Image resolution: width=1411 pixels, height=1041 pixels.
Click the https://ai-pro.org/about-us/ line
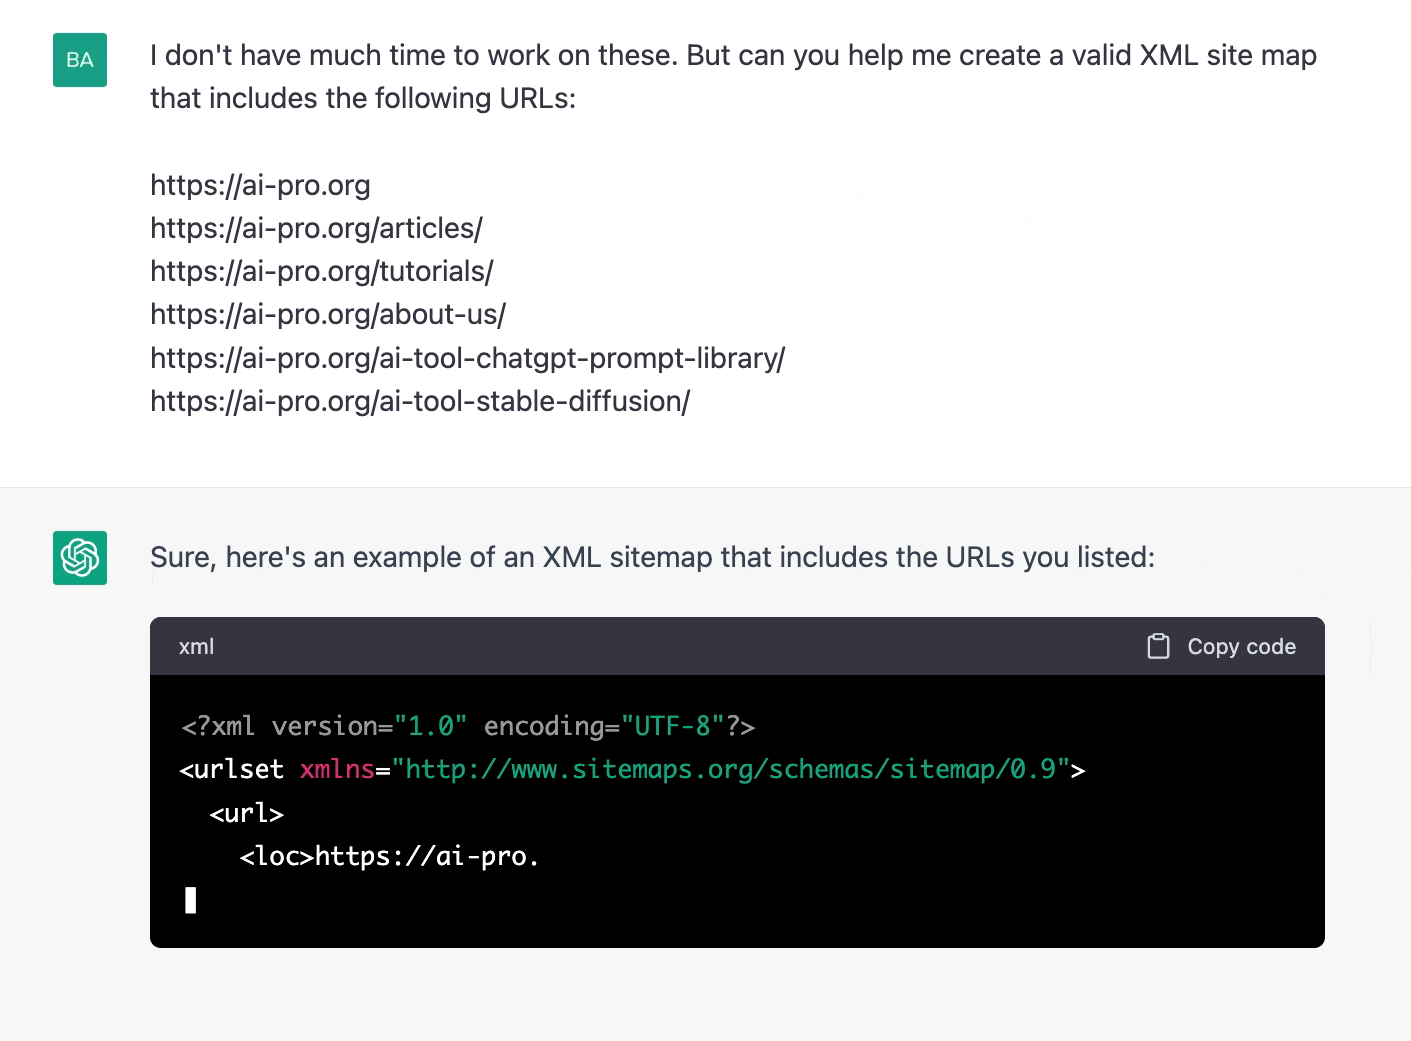tap(328, 314)
